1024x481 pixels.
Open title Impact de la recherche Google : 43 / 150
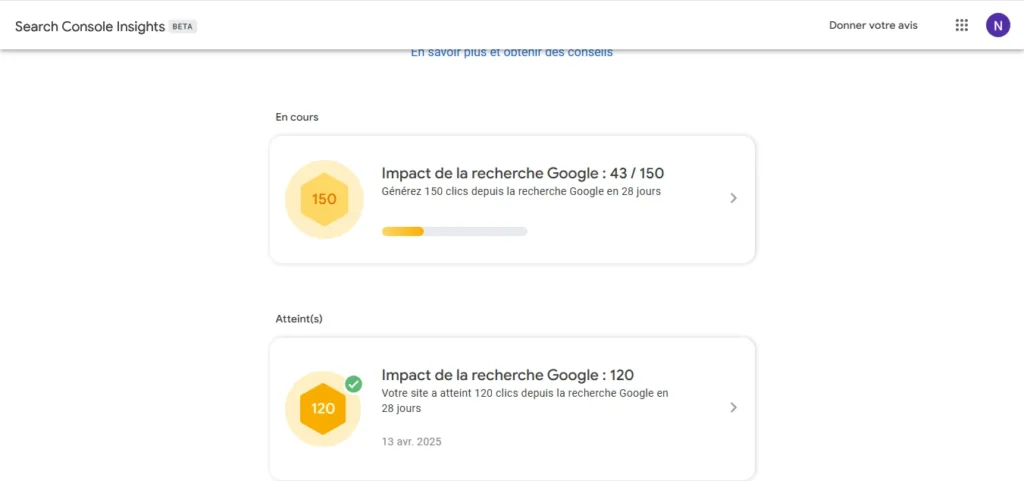click(x=523, y=173)
